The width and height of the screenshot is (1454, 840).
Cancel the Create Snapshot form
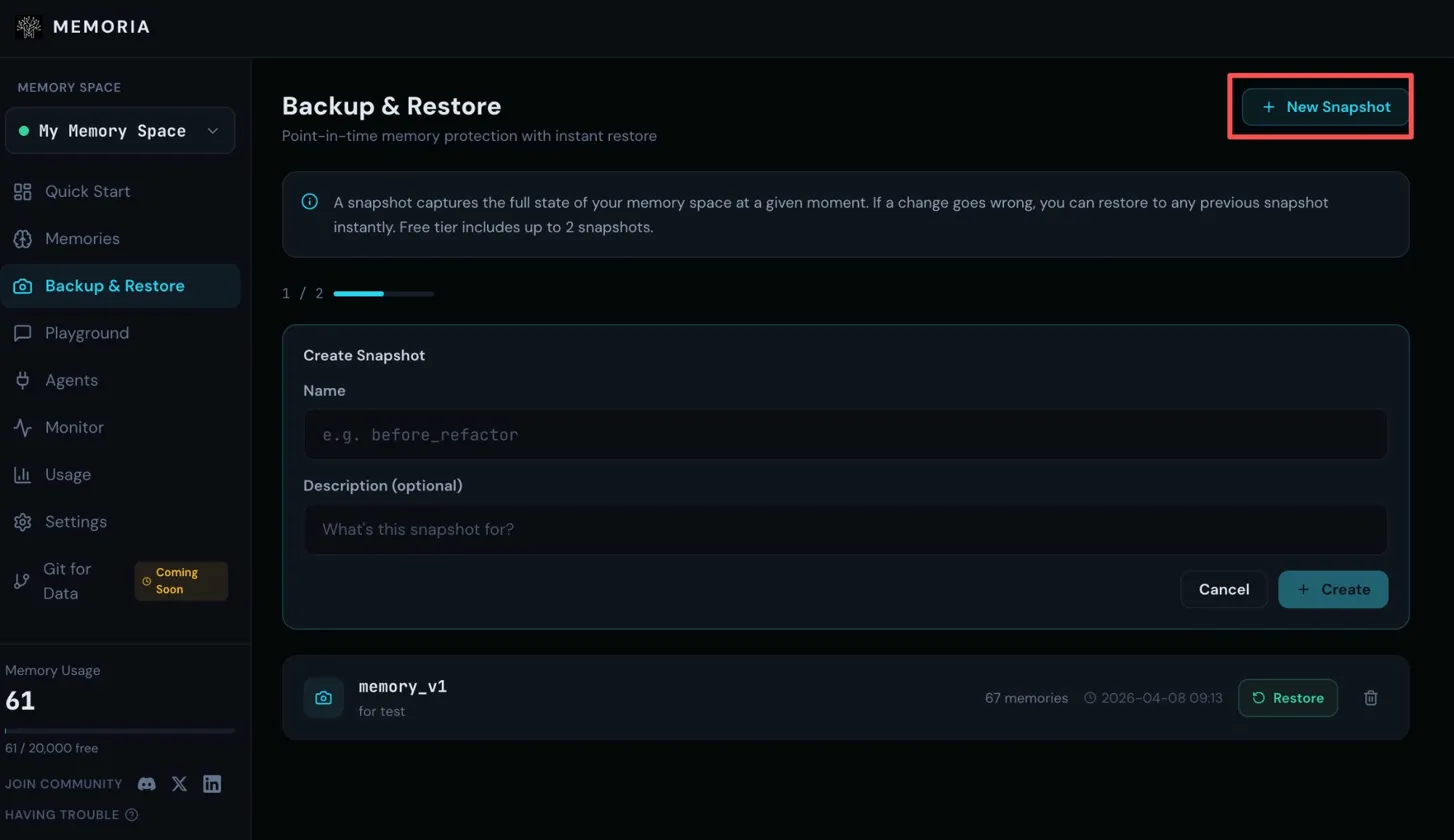click(x=1223, y=590)
